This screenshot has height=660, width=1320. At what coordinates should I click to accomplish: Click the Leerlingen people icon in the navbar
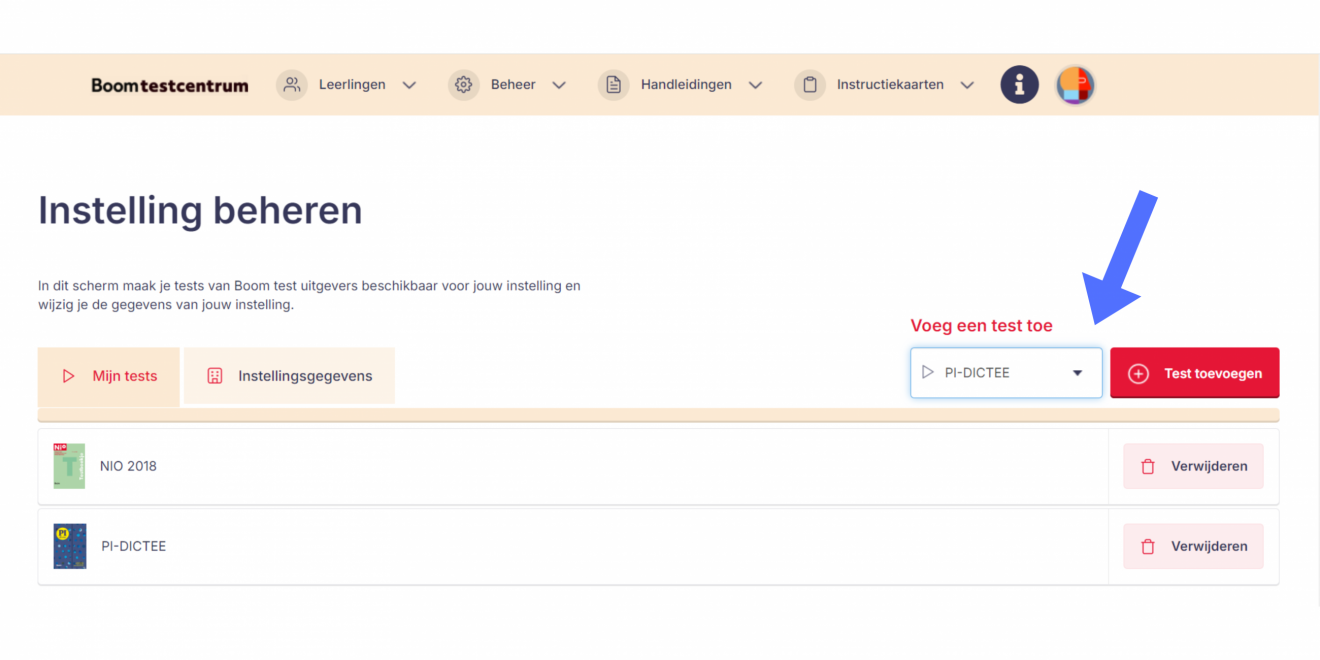[x=291, y=84]
